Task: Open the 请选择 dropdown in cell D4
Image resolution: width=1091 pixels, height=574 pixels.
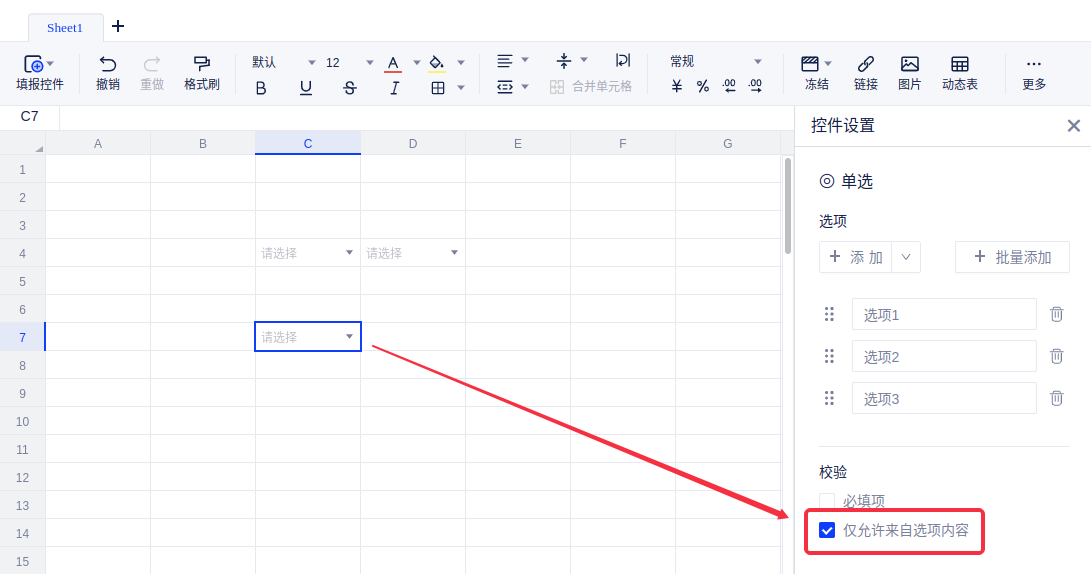Action: [x=454, y=253]
